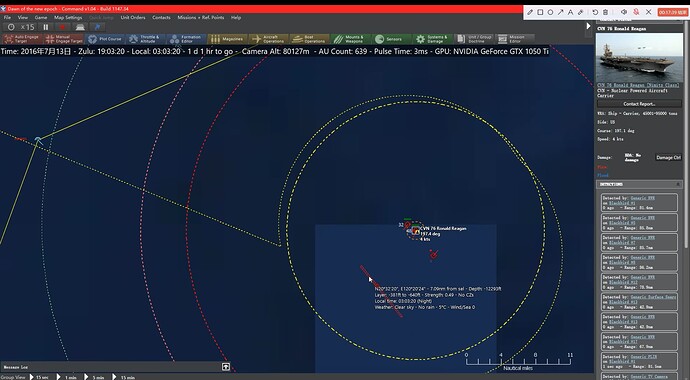Viewport: 690px width, 380px height.
Task: Mute the recording microphone
Action: pyautogui.click(x=636, y=12)
